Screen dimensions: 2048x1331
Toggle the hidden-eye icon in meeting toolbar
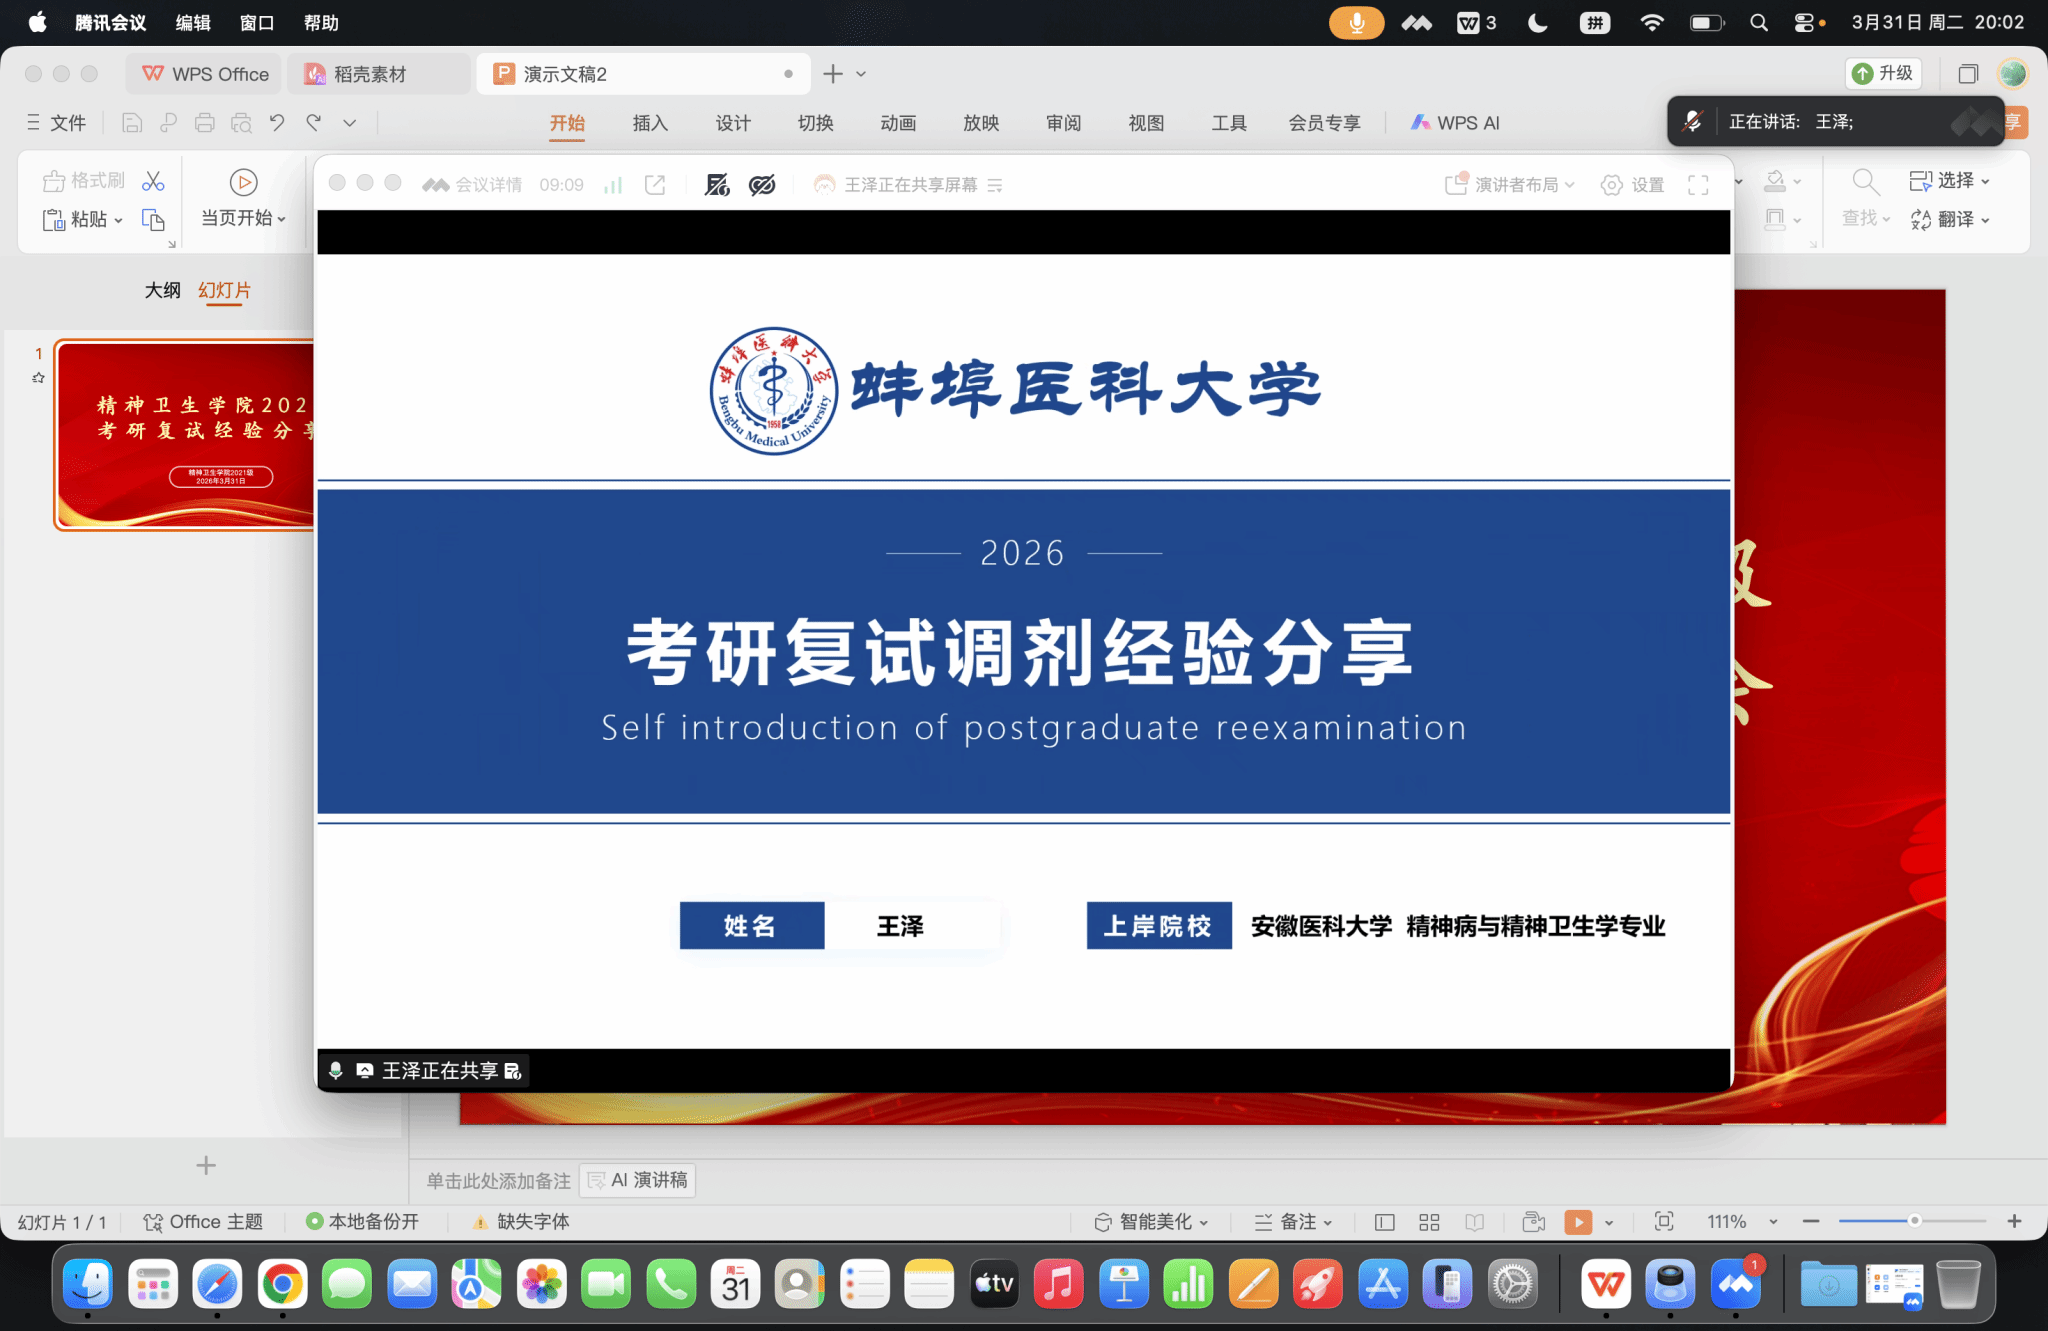pos(762,185)
